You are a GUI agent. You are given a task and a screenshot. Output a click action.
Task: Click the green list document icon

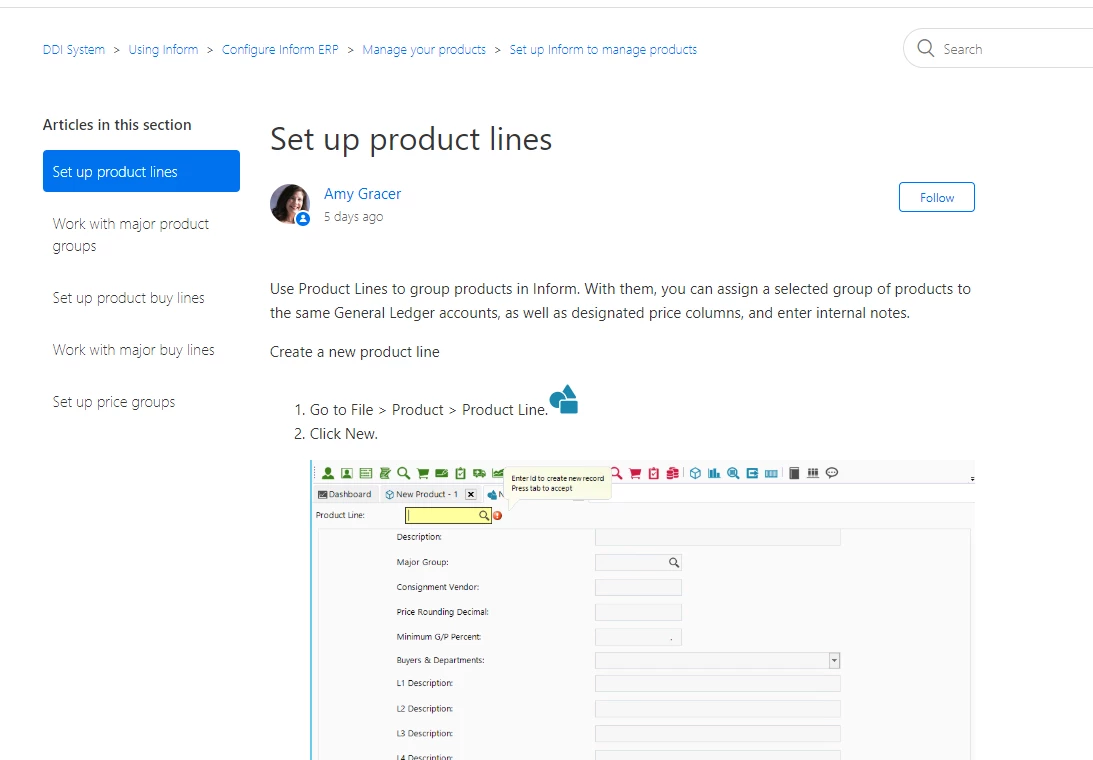(x=365, y=473)
